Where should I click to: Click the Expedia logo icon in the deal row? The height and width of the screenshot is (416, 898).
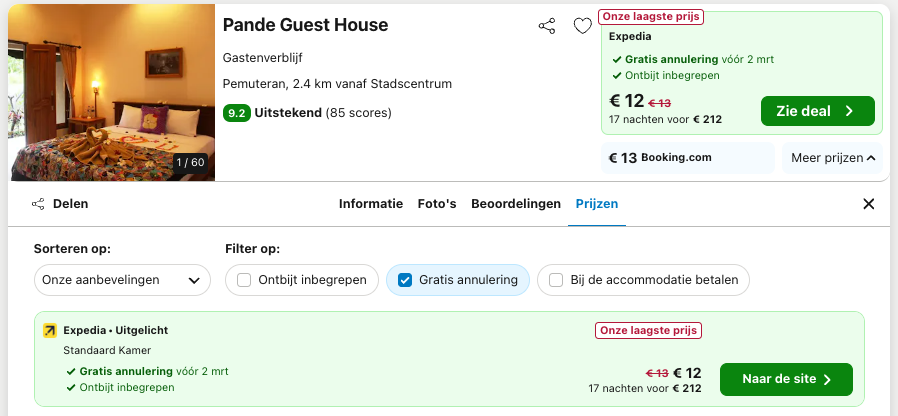pos(50,331)
